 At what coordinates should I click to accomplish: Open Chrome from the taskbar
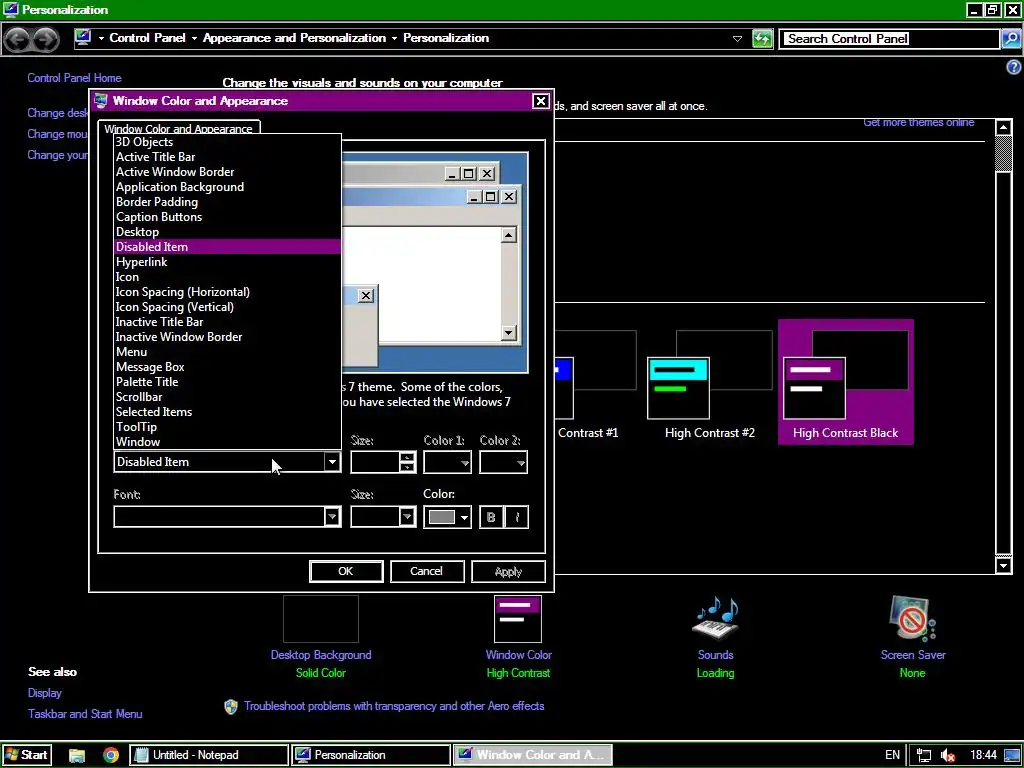click(111, 755)
